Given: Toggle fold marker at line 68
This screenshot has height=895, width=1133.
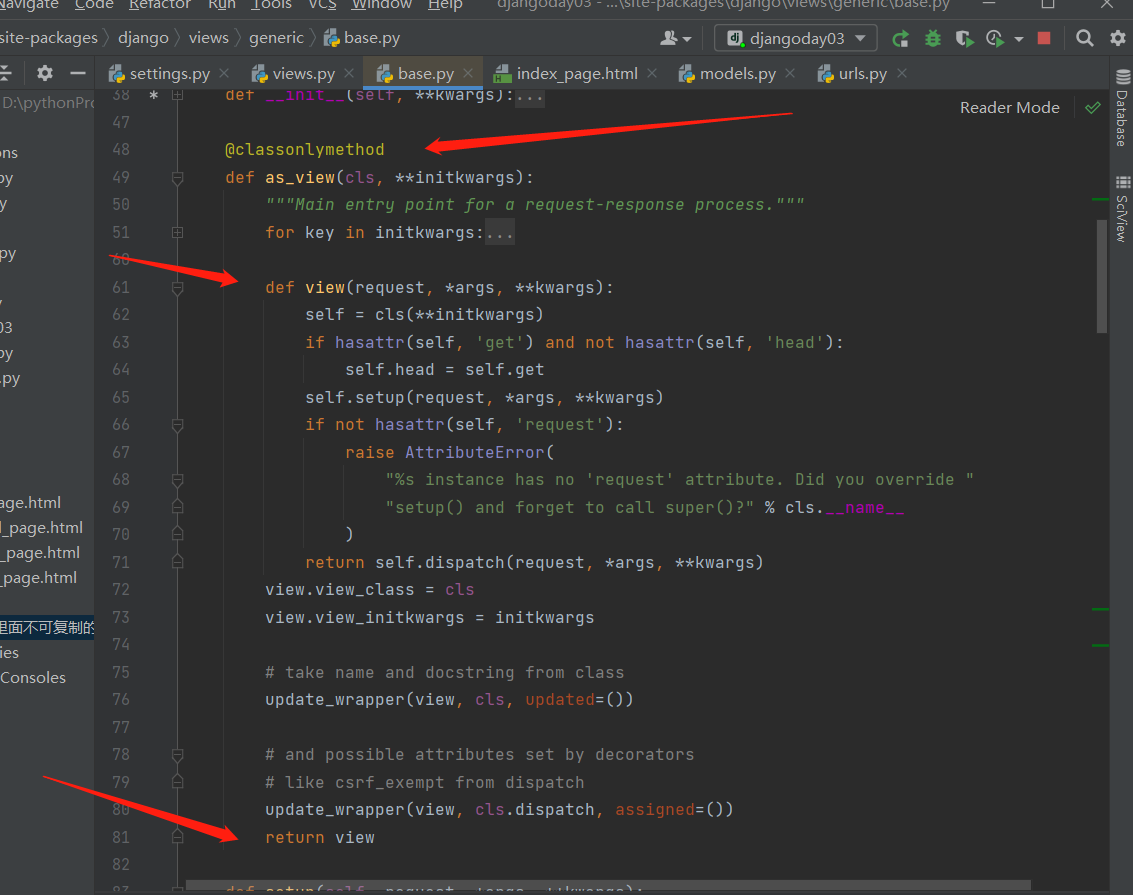Looking at the screenshot, I should pyautogui.click(x=177, y=480).
